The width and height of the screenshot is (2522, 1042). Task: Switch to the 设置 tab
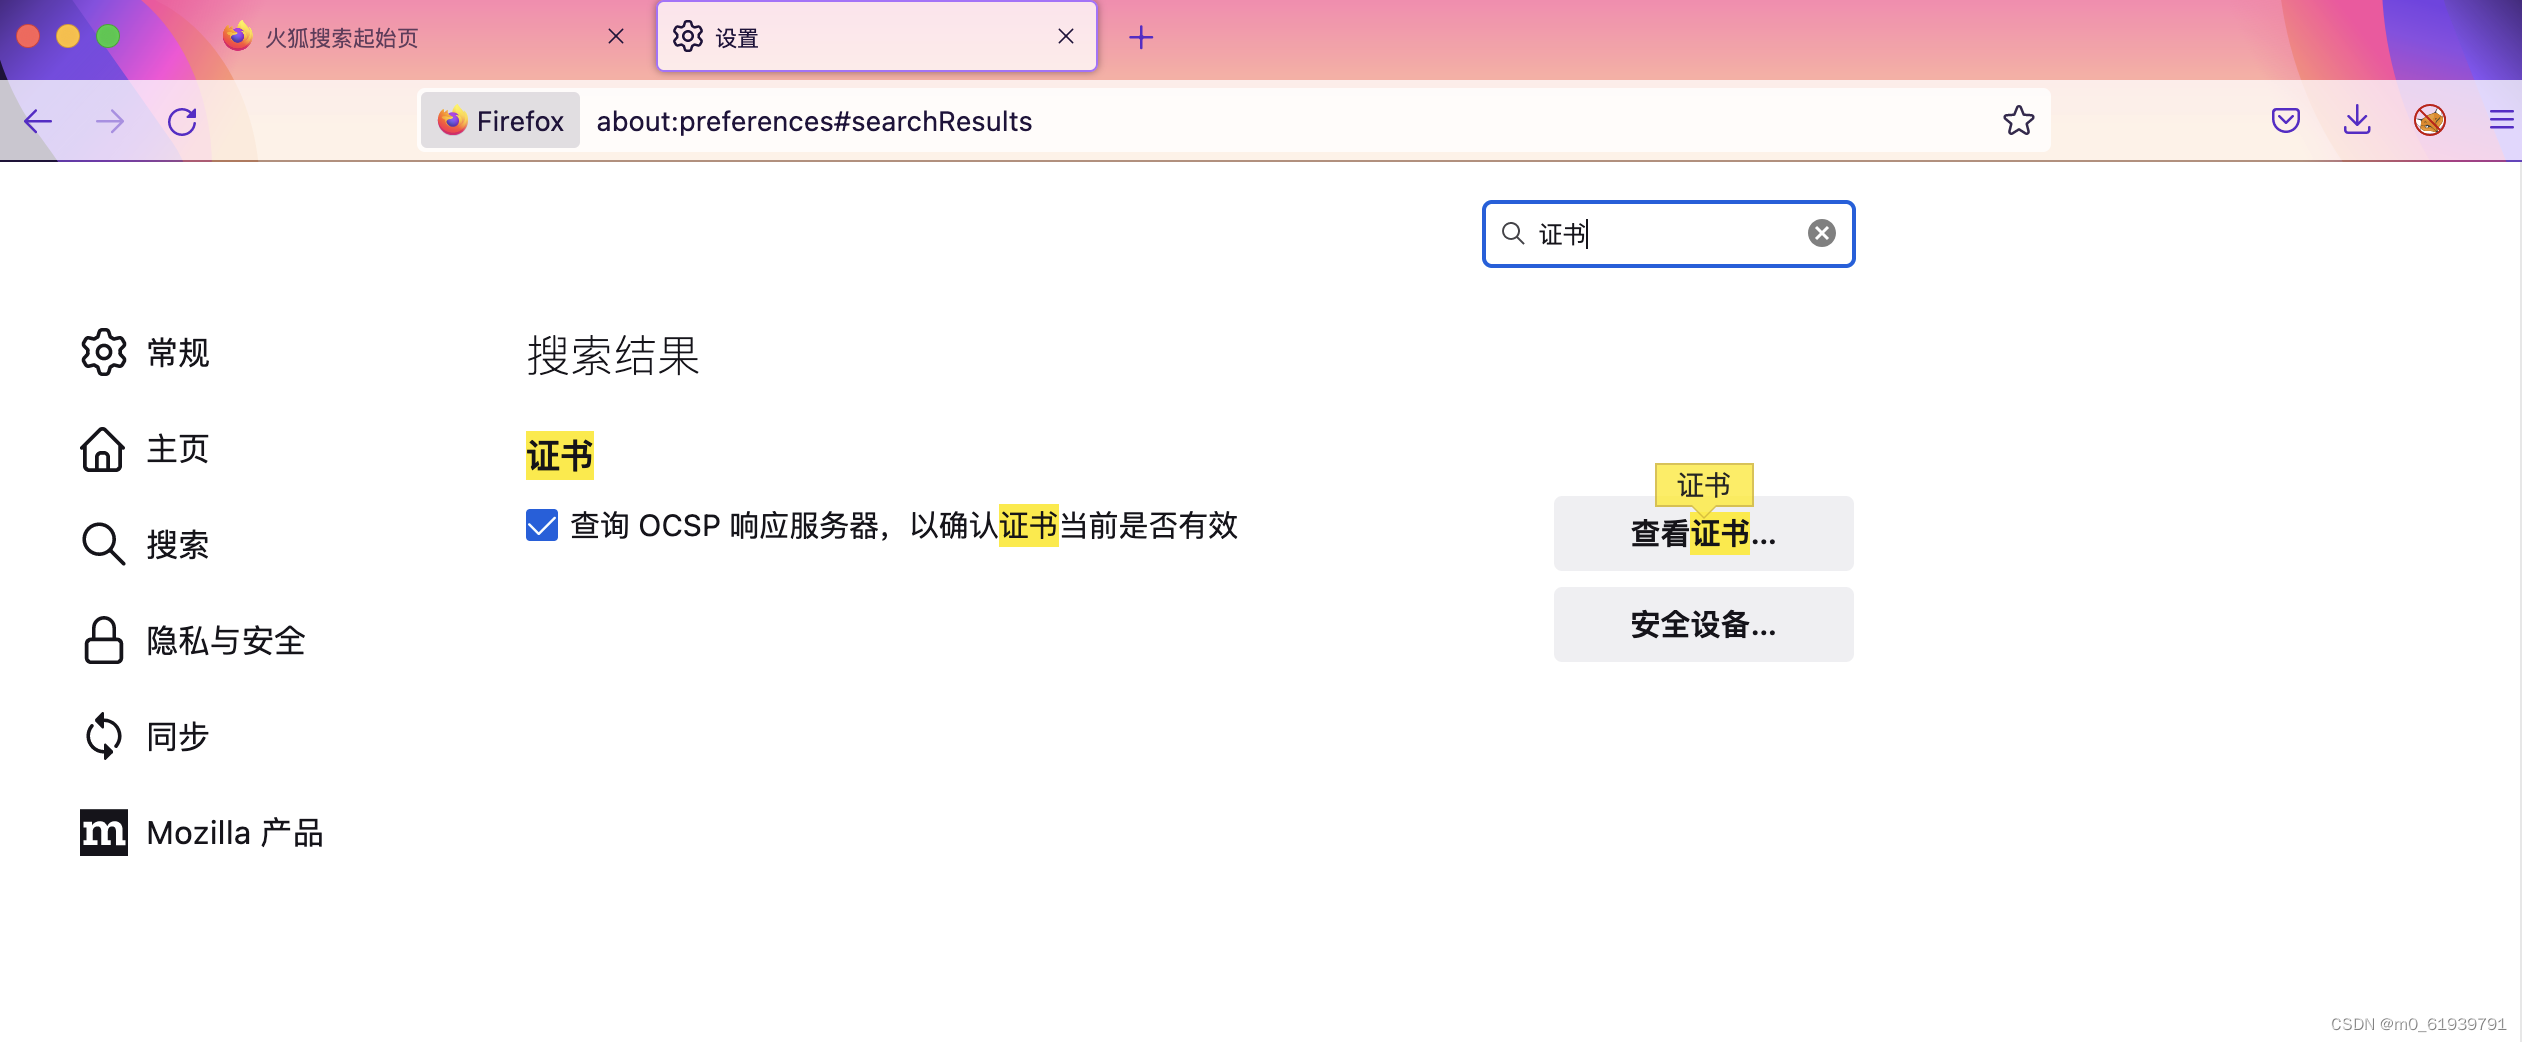coord(735,36)
